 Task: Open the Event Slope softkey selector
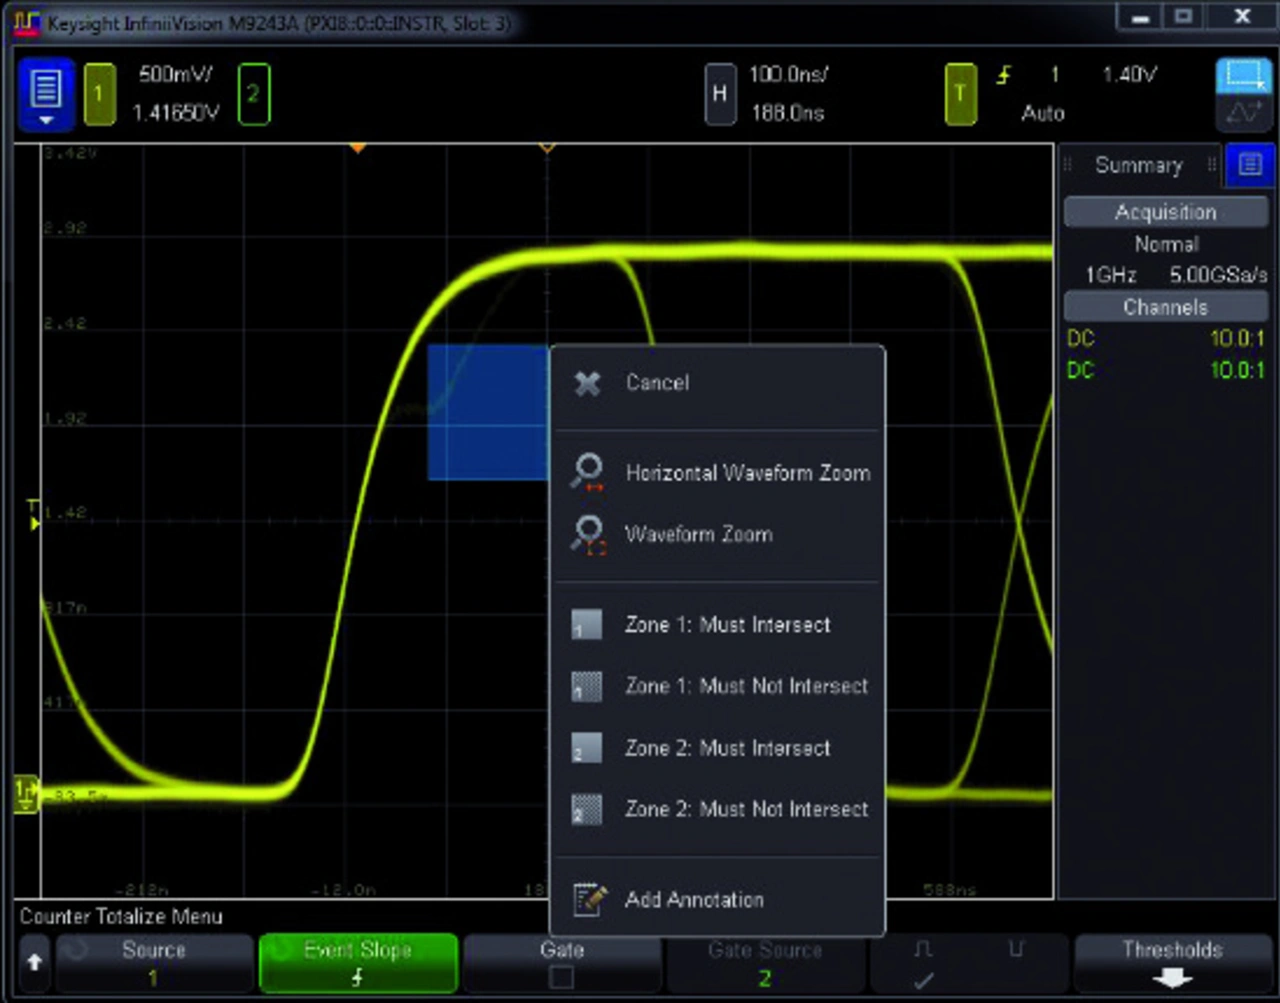click(x=358, y=963)
